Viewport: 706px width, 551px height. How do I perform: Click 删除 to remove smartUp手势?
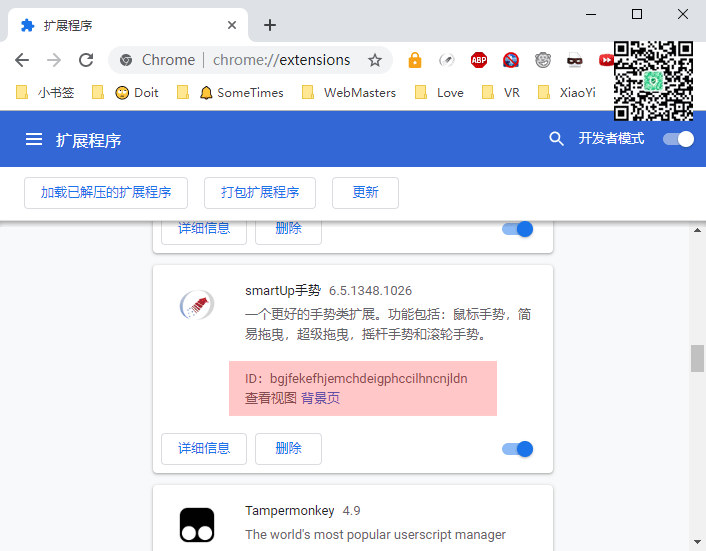[x=288, y=448]
